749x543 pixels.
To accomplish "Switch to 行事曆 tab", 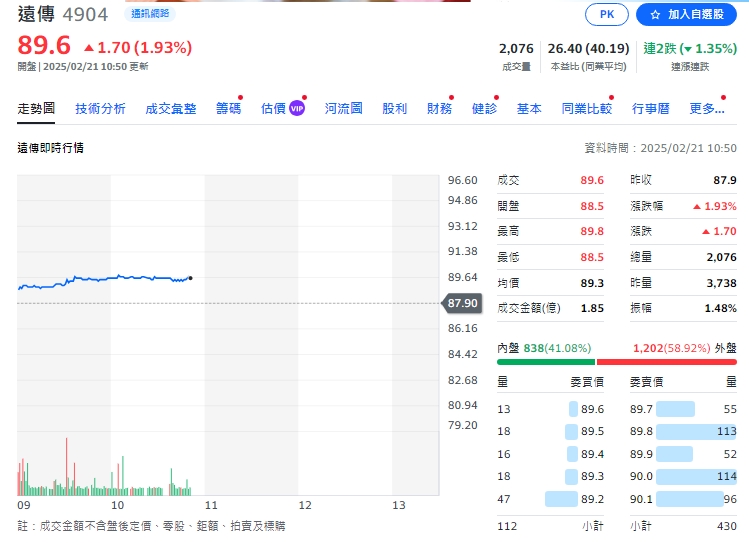I will point(650,108).
